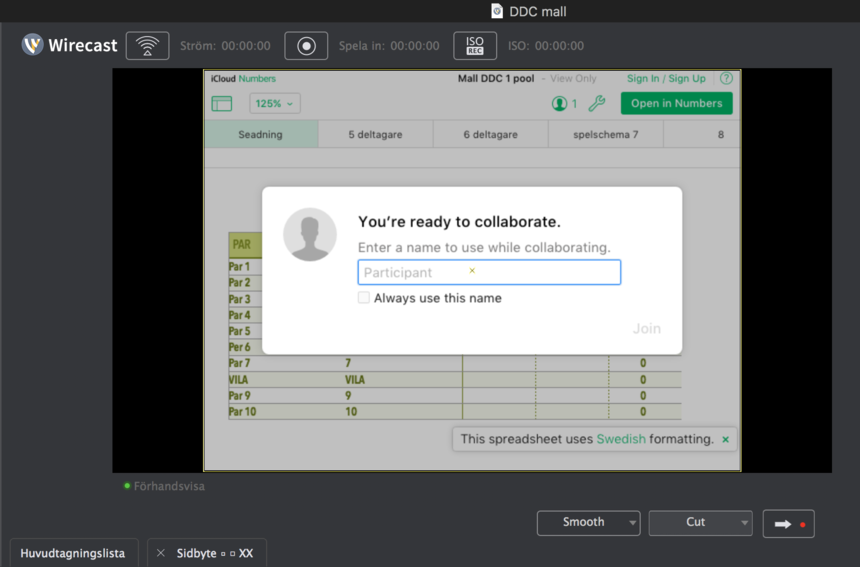Open the wrench tools icon
Screen dimensions: 860x567
point(597,103)
